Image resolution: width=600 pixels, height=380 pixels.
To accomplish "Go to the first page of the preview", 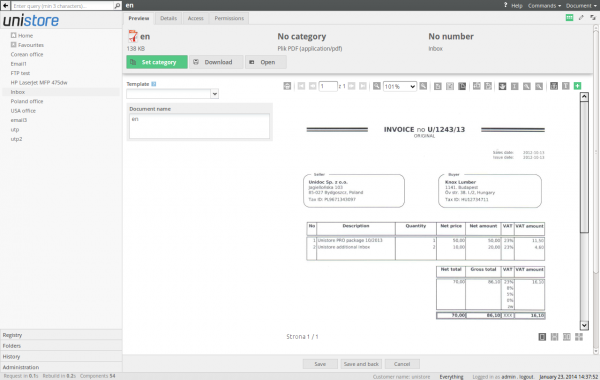I will (x=301, y=86).
